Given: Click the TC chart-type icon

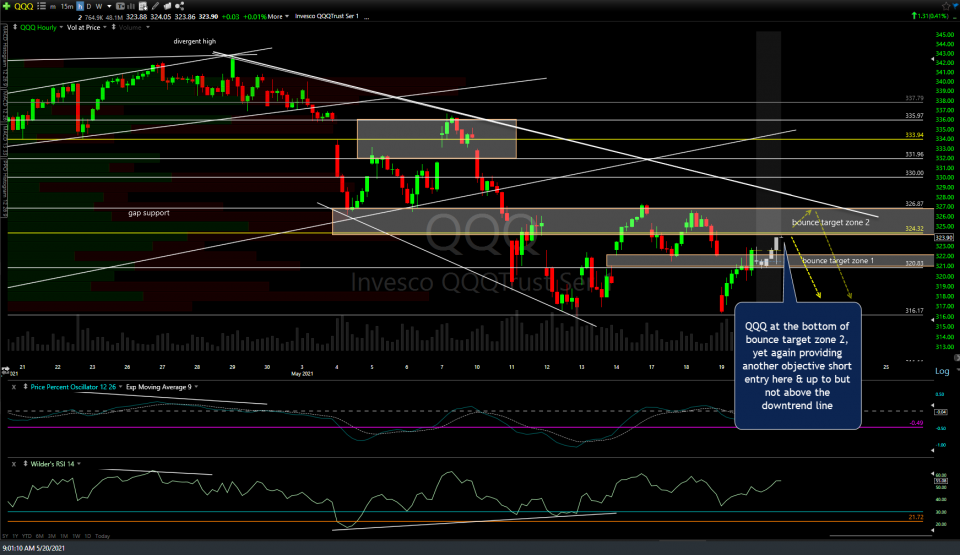Looking at the screenshot, I should coord(120,6).
